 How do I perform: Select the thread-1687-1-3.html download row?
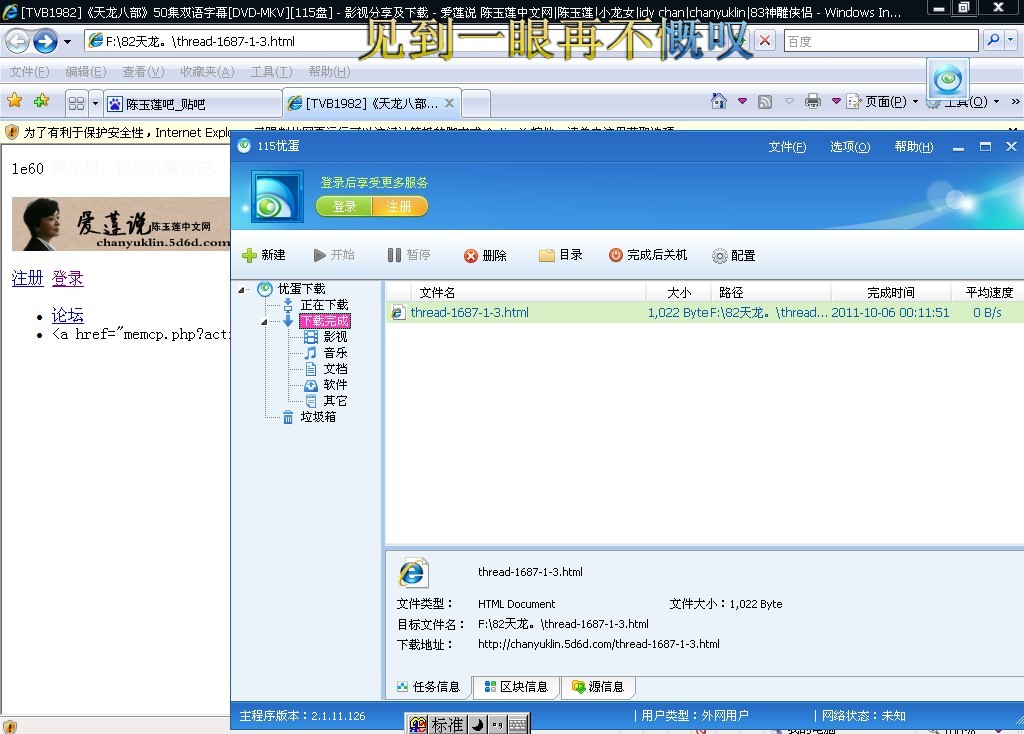click(705, 312)
